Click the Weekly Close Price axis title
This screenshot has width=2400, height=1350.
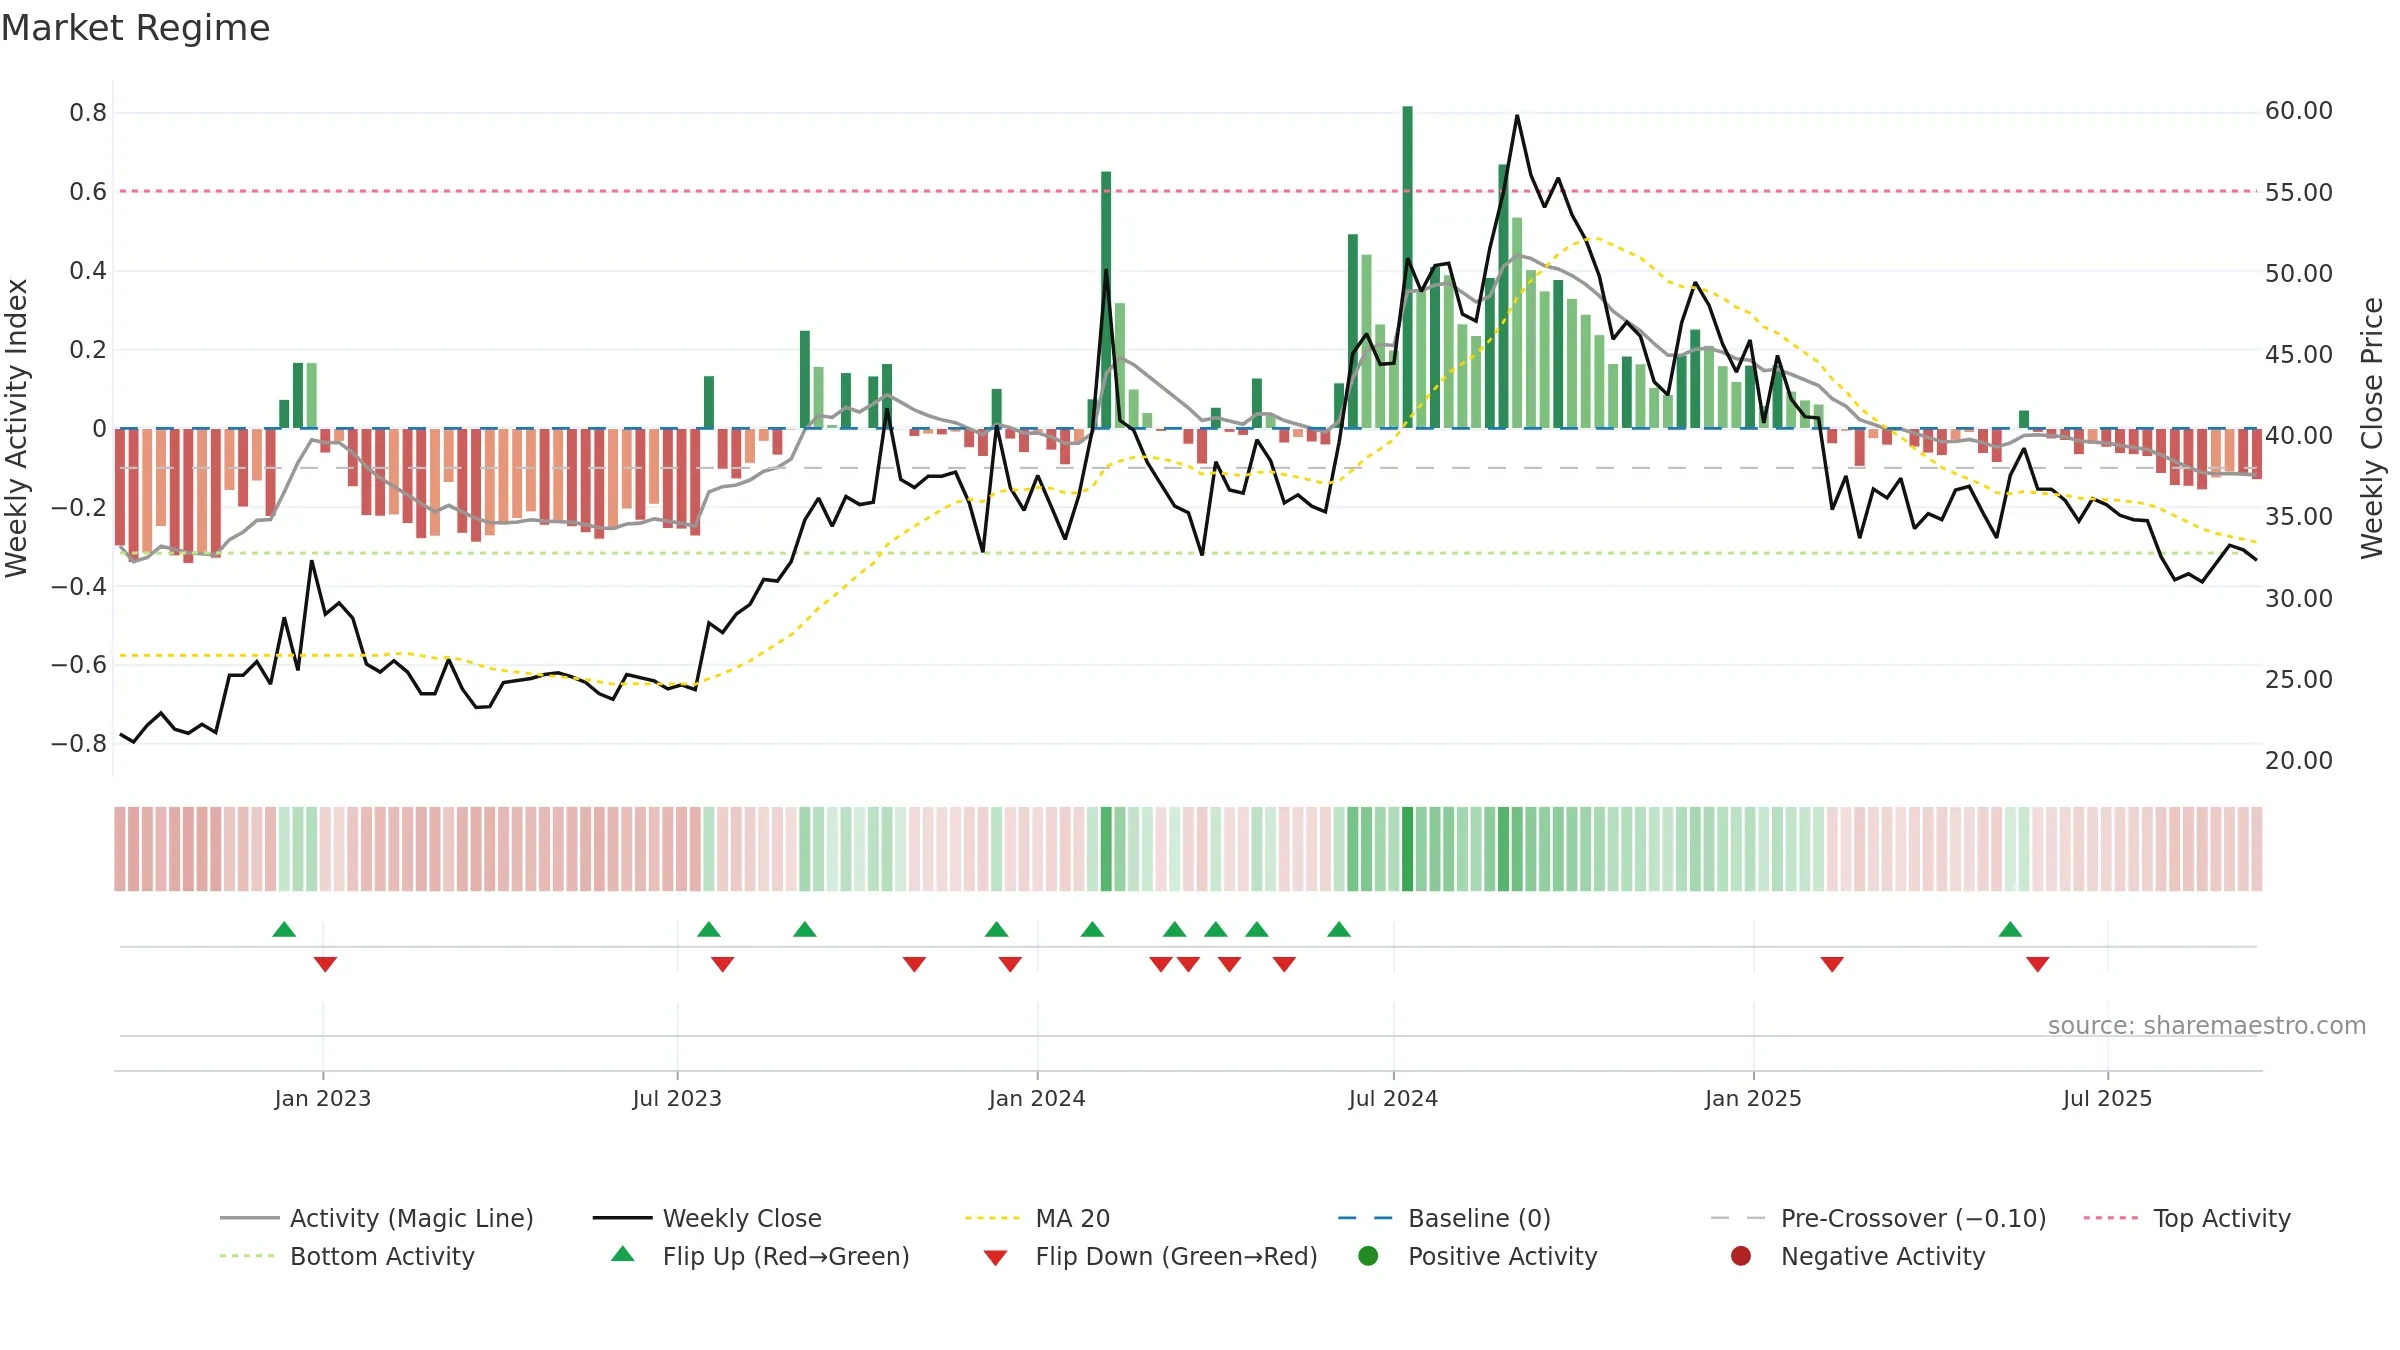point(2372,428)
